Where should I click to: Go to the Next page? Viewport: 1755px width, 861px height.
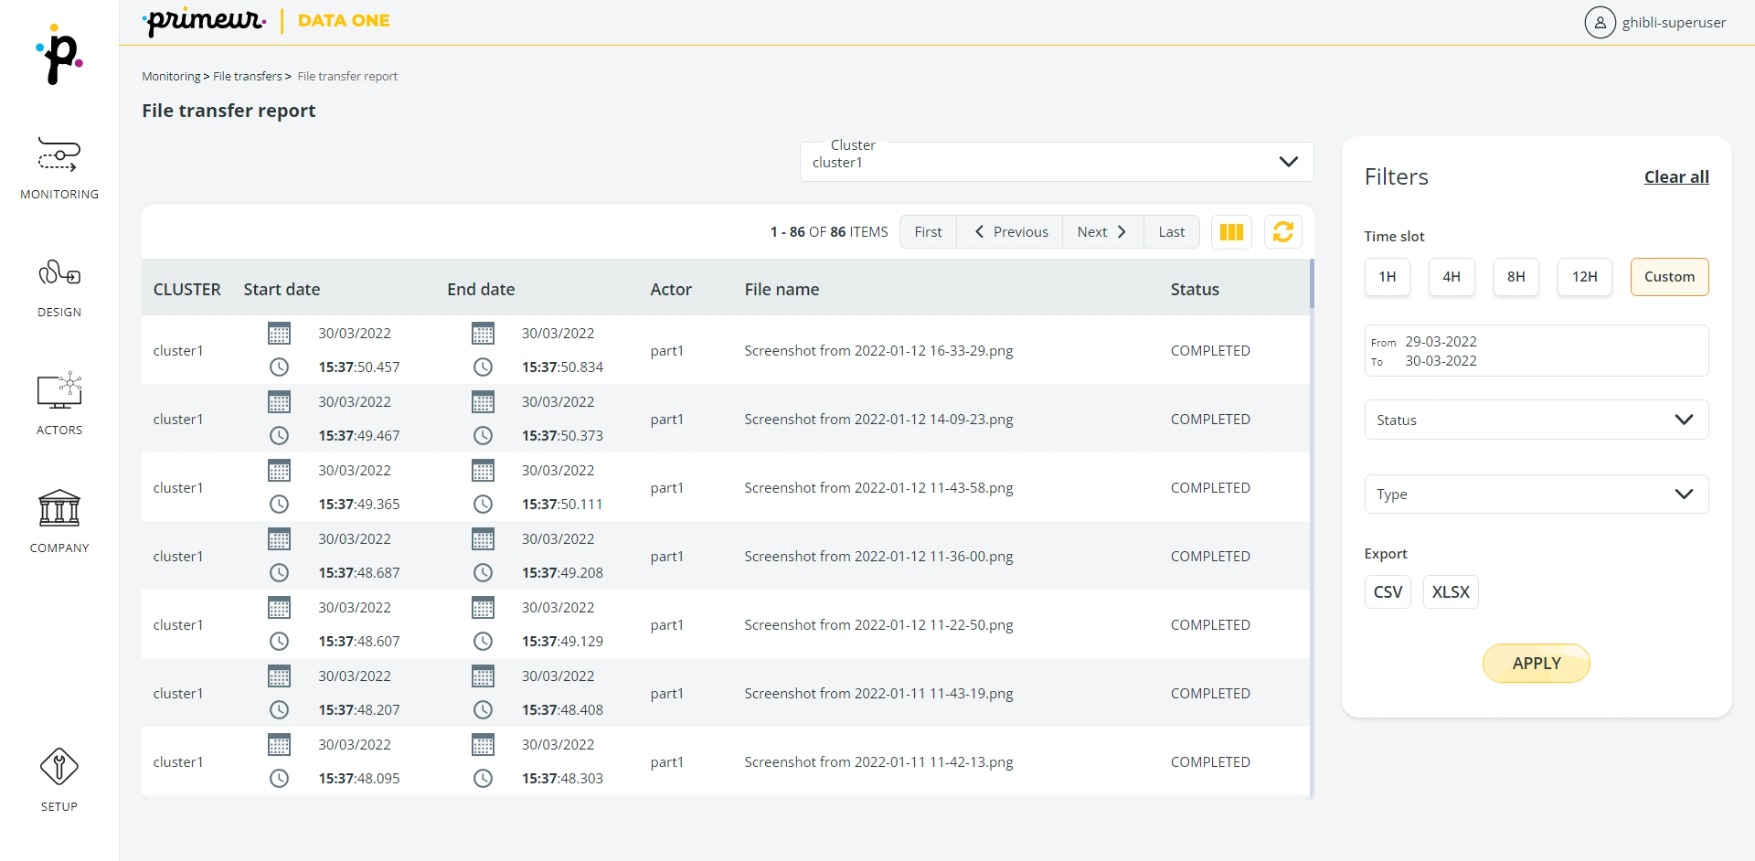[x=1103, y=232]
